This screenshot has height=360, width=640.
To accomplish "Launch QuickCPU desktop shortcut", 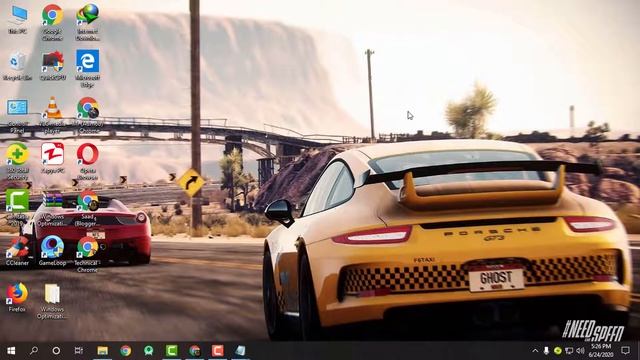I will 53,65.
